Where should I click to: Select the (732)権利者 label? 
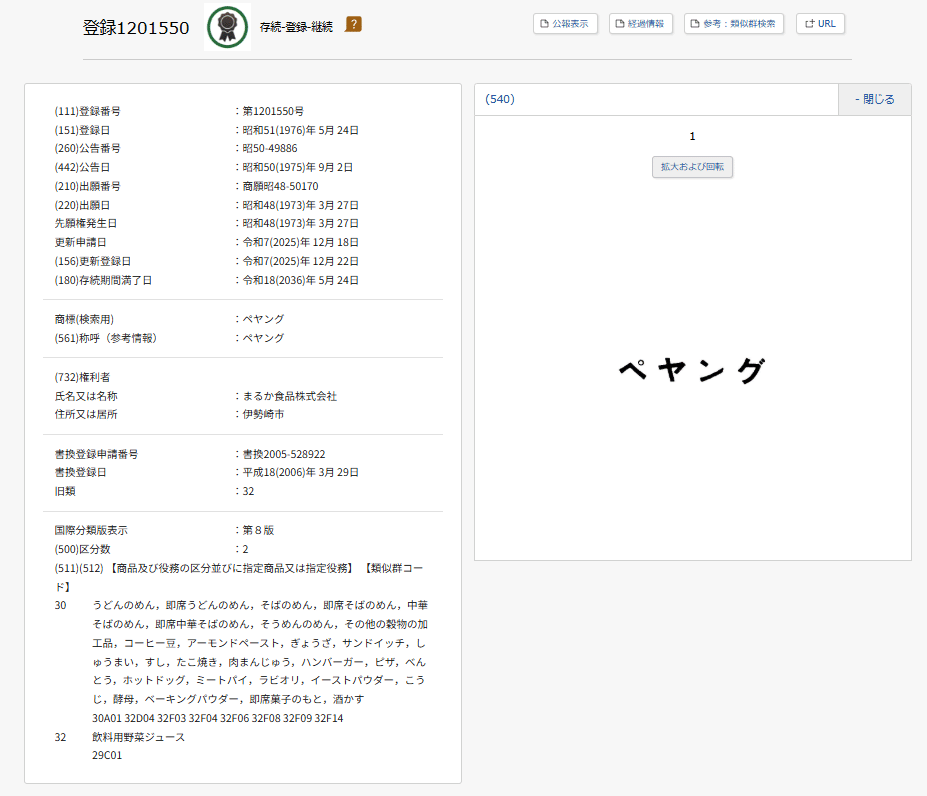point(82,377)
